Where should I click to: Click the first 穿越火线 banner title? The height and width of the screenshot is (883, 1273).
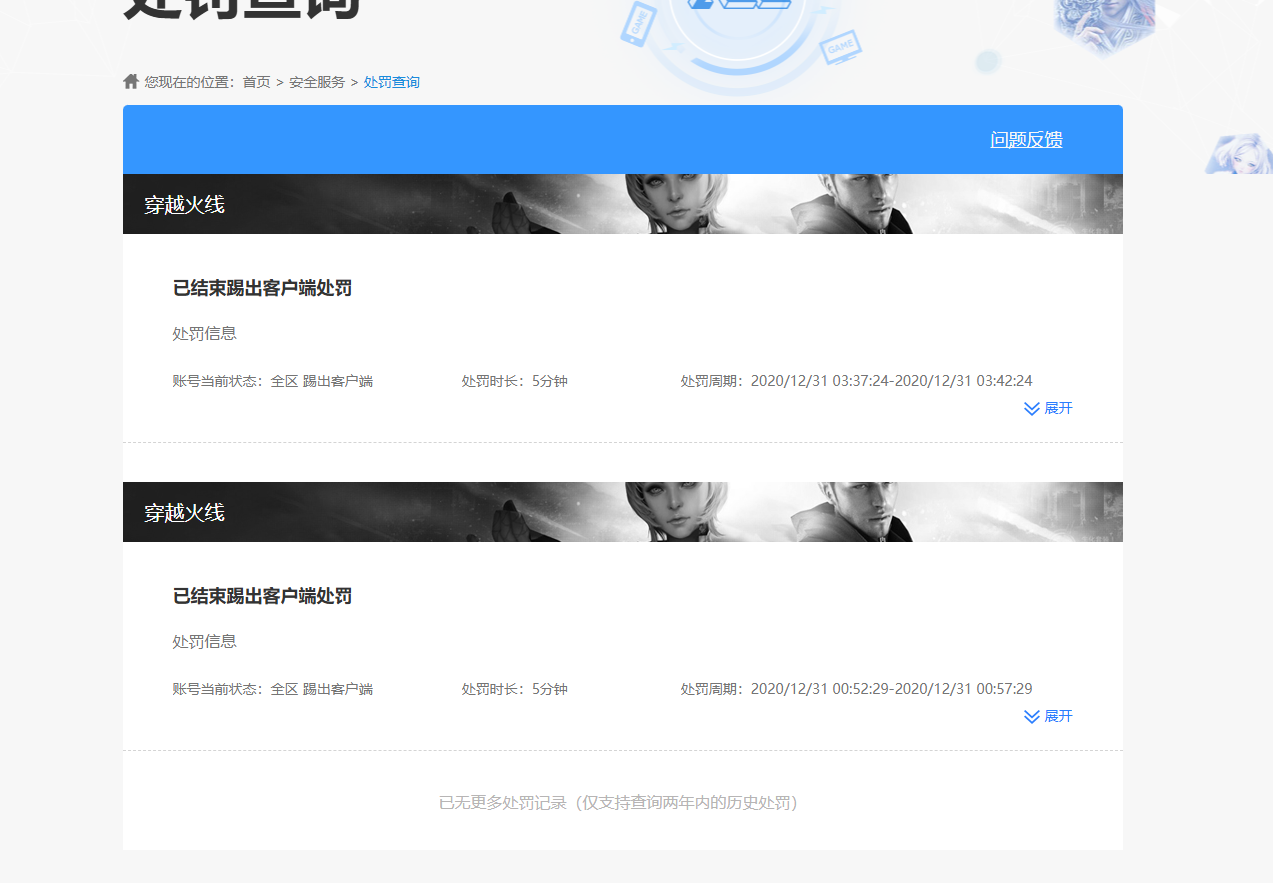pyautogui.click(x=184, y=205)
